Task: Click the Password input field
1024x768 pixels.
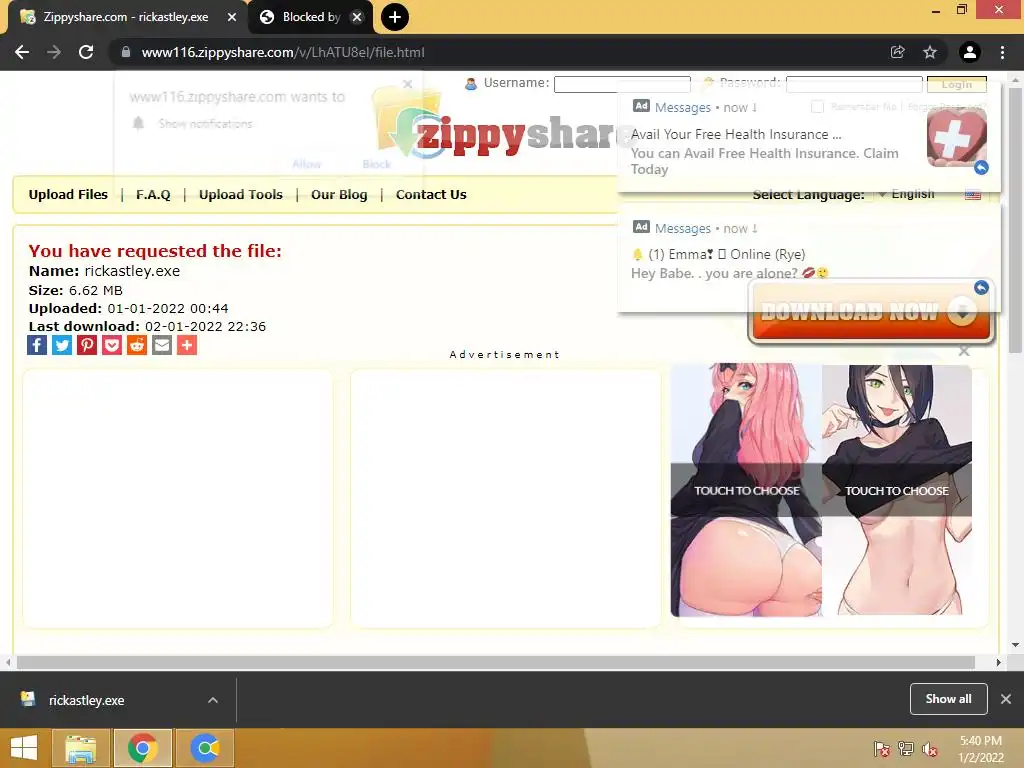Action: click(x=854, y=84)
